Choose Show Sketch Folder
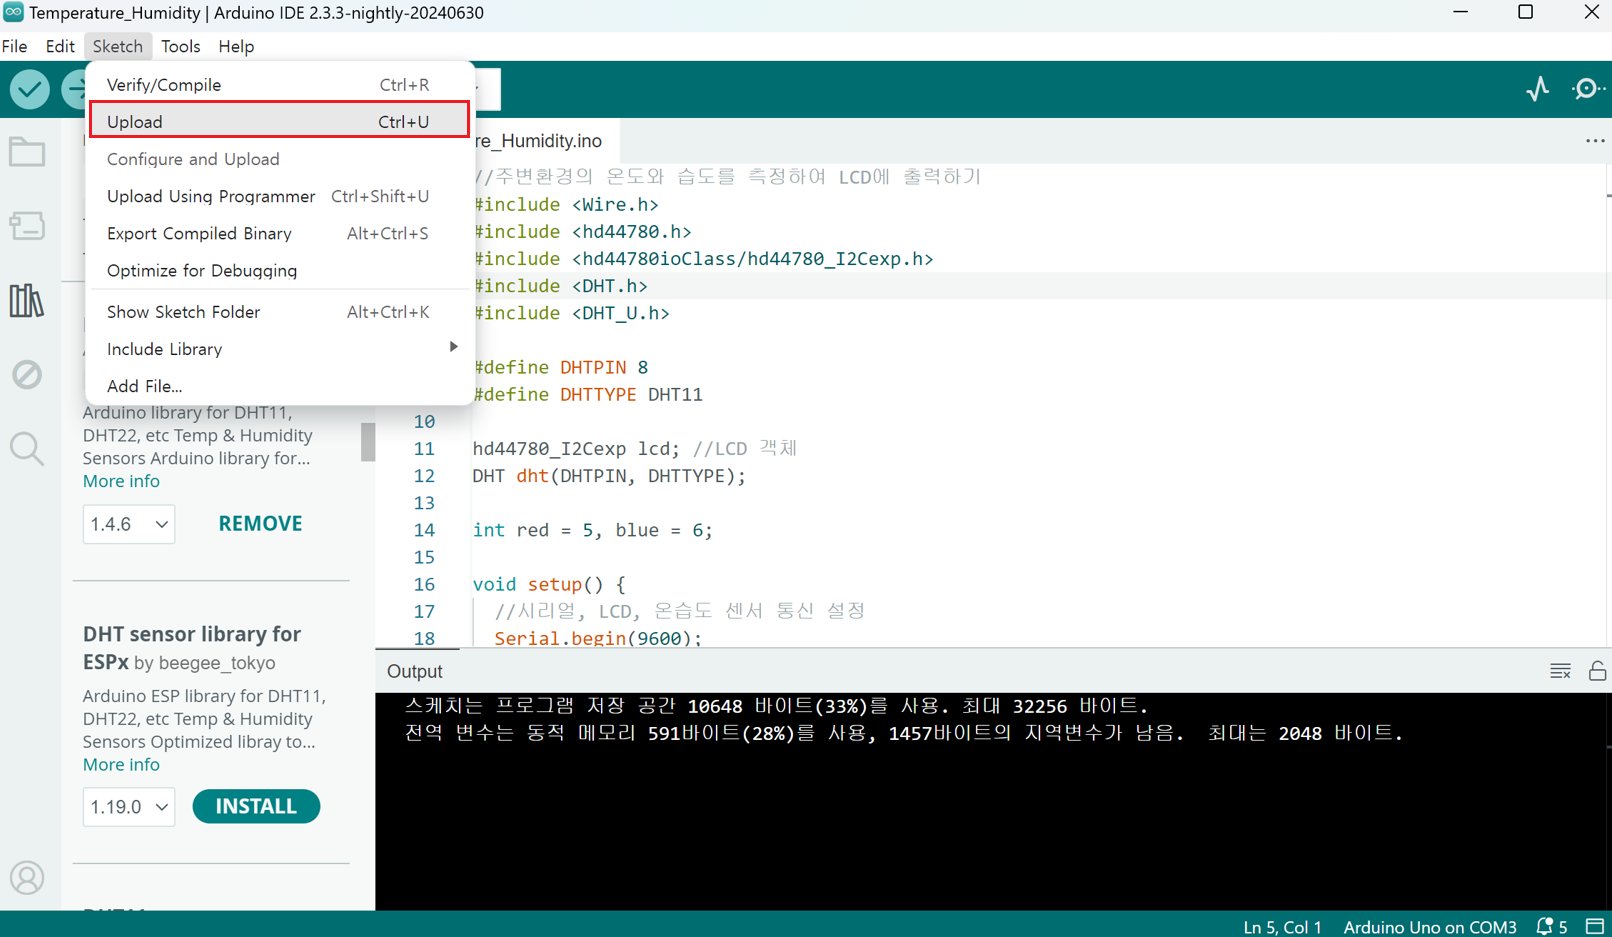This screenshot has height=937, width=1612. pyautogui.click(x=279, y=312)
